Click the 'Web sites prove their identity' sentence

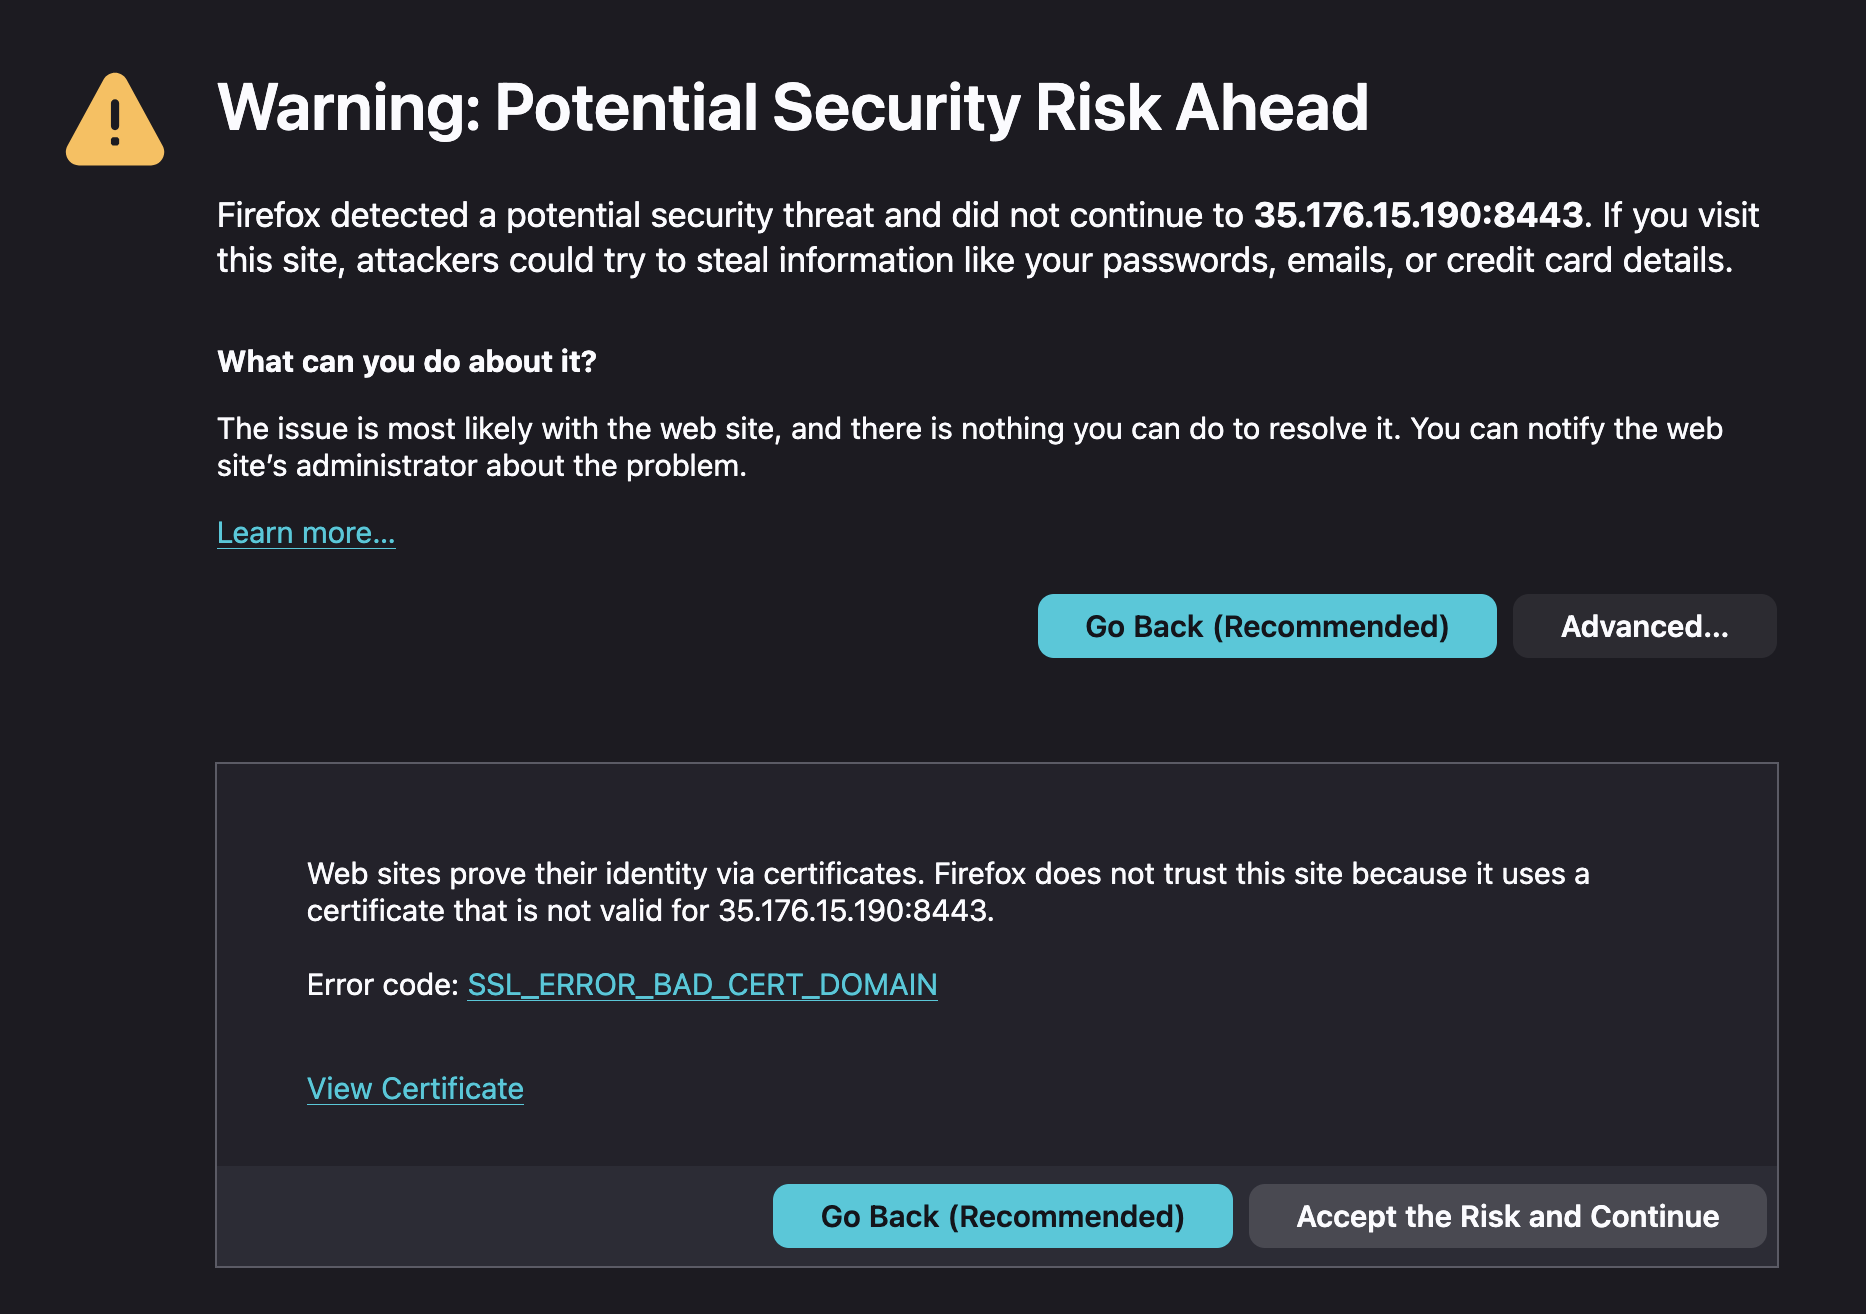pyautogui.click(x=615, y=874)
